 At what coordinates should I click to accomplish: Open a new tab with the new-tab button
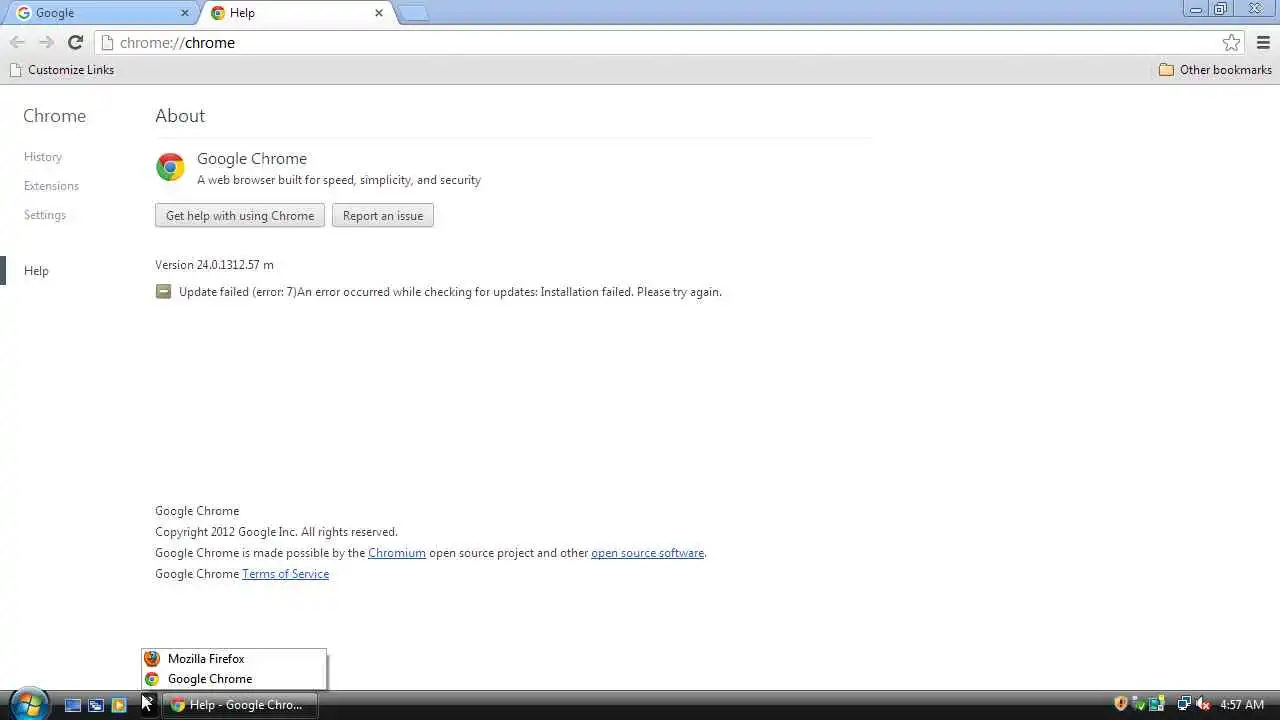(413, 13)
